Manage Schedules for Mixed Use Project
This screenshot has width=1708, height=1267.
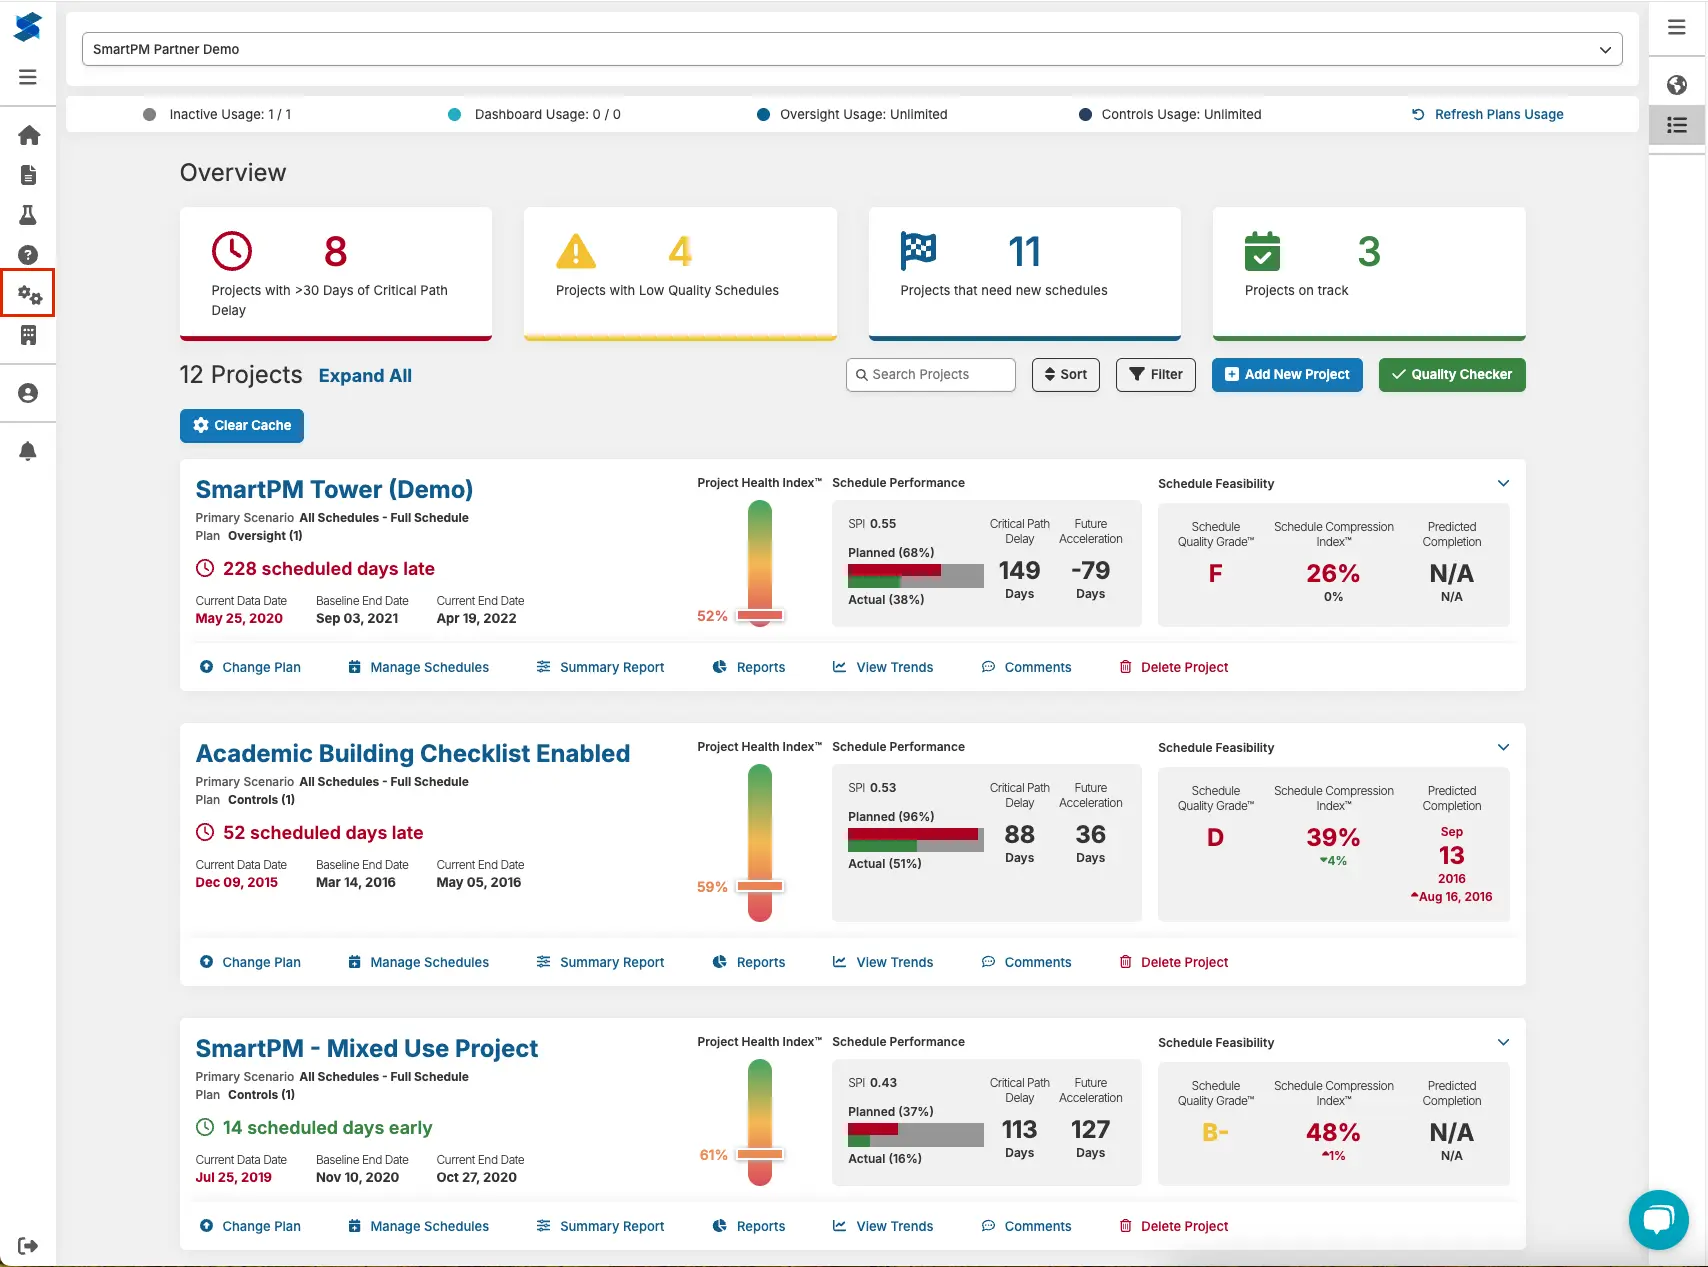pos(418,1226)
